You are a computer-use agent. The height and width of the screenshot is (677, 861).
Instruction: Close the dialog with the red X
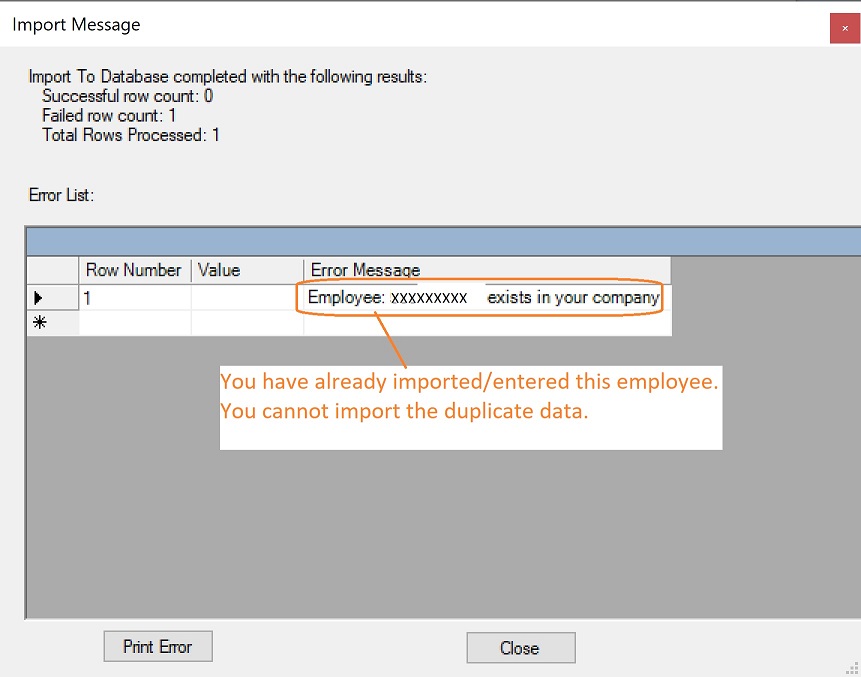pyautogui.click(x=844, y=28)
